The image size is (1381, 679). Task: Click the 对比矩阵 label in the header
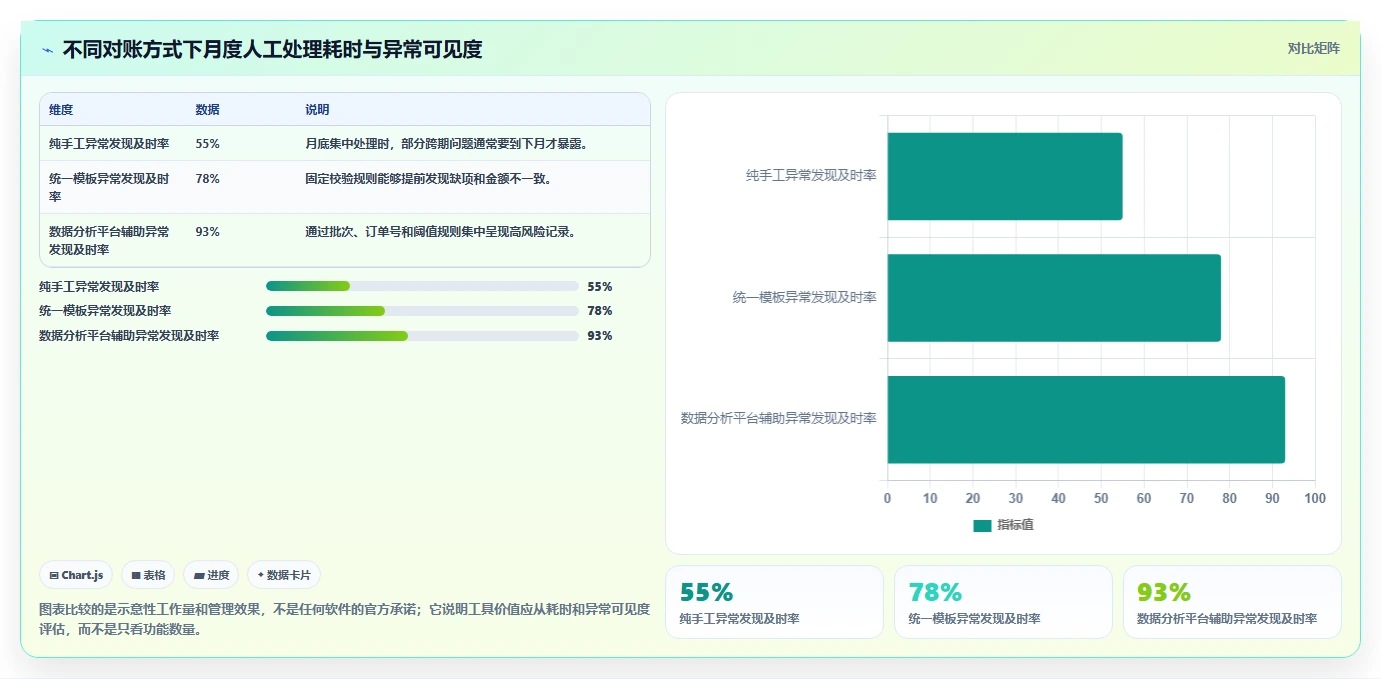[1313, 48]
